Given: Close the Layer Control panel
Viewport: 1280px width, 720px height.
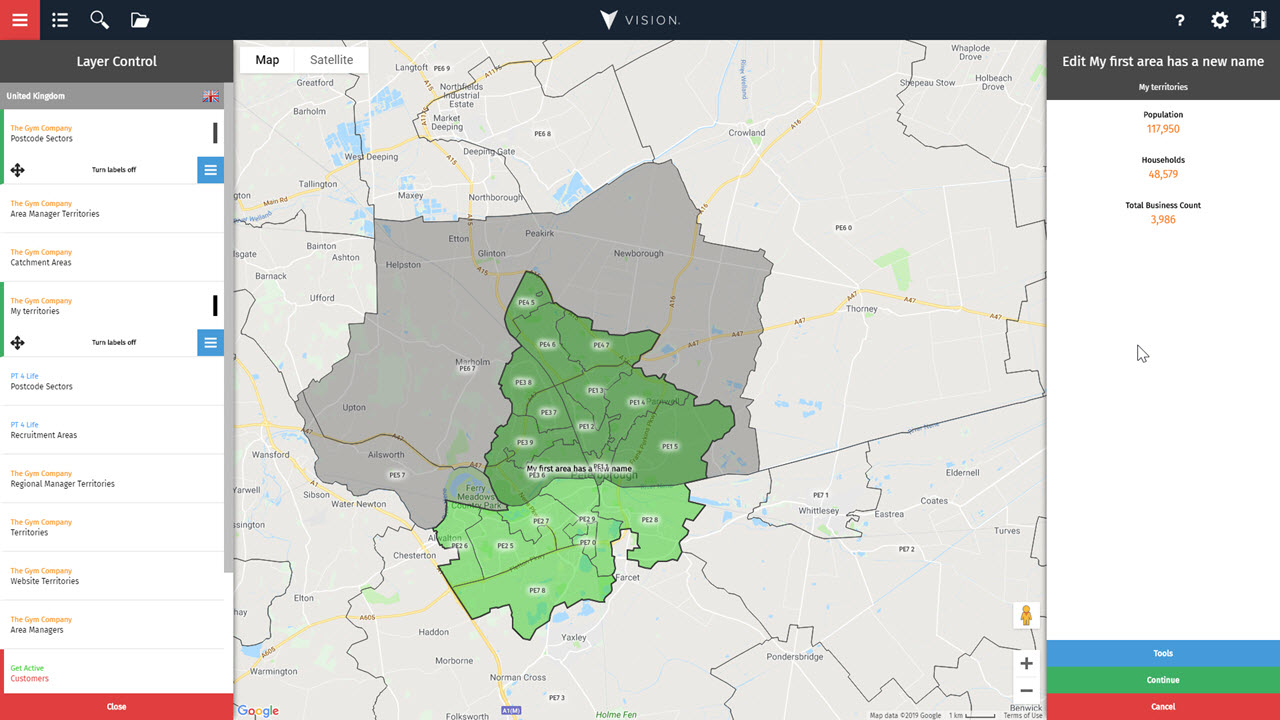Looking at the screenshot, I should pyautogui.click(x=116, y=707).
